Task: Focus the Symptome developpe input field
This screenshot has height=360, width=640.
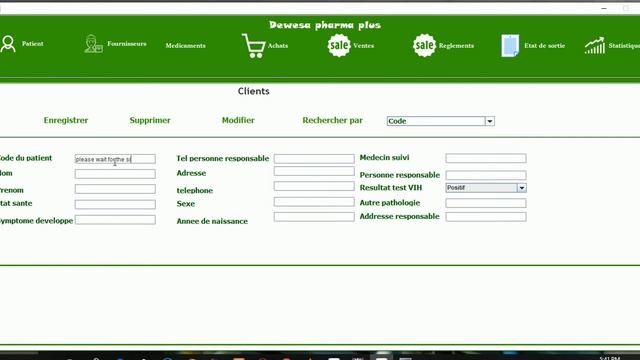Action: [115, 220]
